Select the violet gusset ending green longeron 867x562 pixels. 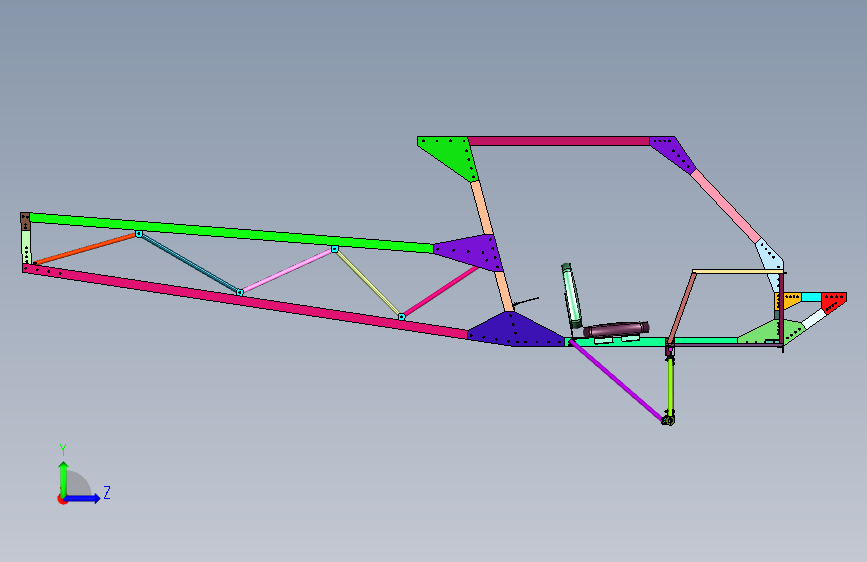[x=471, y=252]
